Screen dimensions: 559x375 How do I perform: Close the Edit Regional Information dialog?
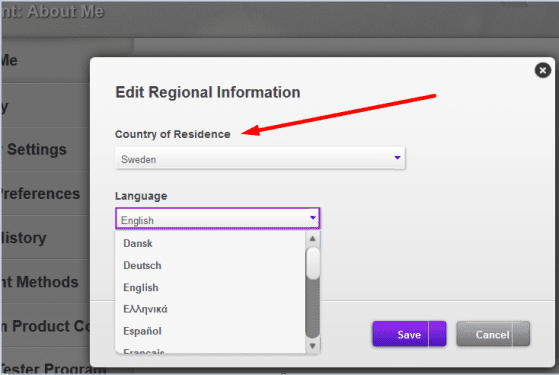(x=543, y=71)
